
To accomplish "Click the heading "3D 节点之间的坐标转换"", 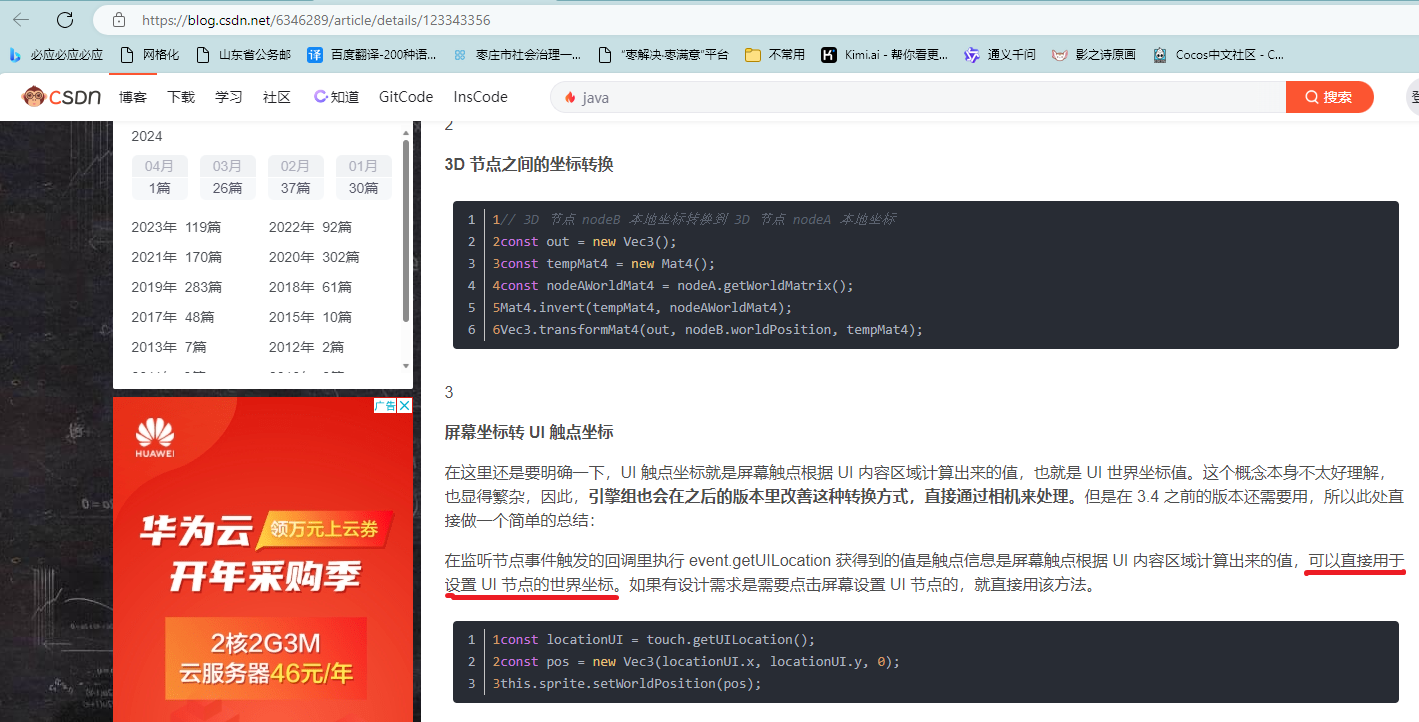I will (x=529, y=164).
